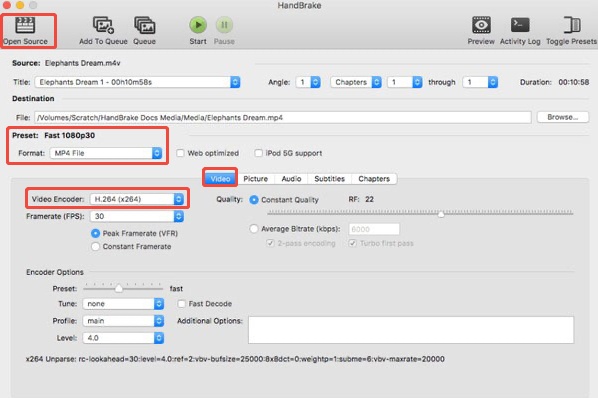Viewport: 598px width, 398px height.
Task: Open the Format MP4 File dropdown
Action: tap(106, 153)
